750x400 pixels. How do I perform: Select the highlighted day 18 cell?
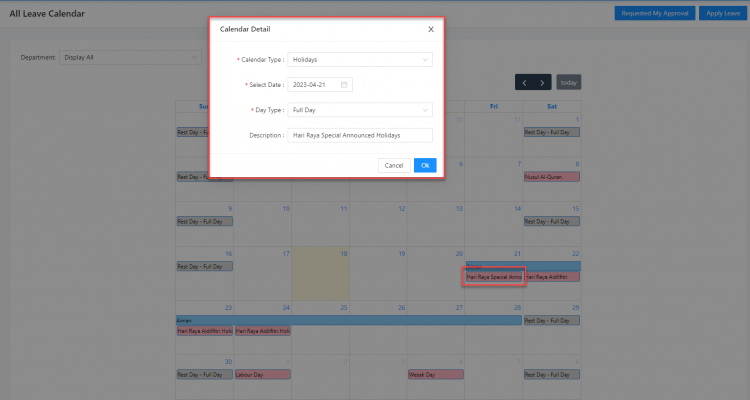click(320, 275)
